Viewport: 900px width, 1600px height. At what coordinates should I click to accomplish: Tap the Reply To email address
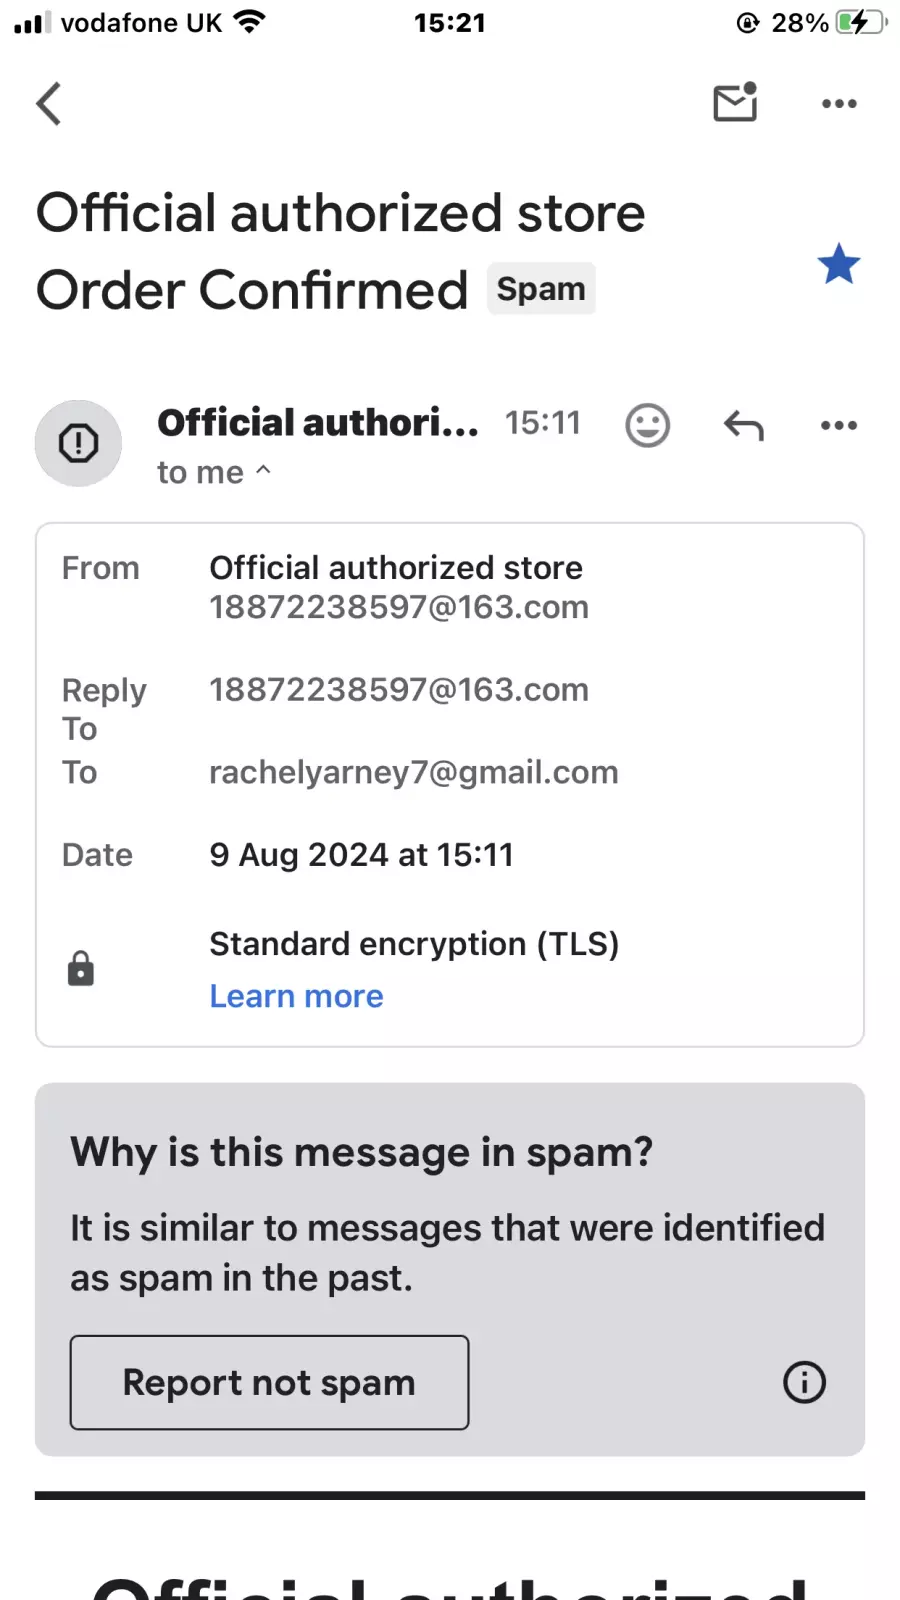pos(399,690)
